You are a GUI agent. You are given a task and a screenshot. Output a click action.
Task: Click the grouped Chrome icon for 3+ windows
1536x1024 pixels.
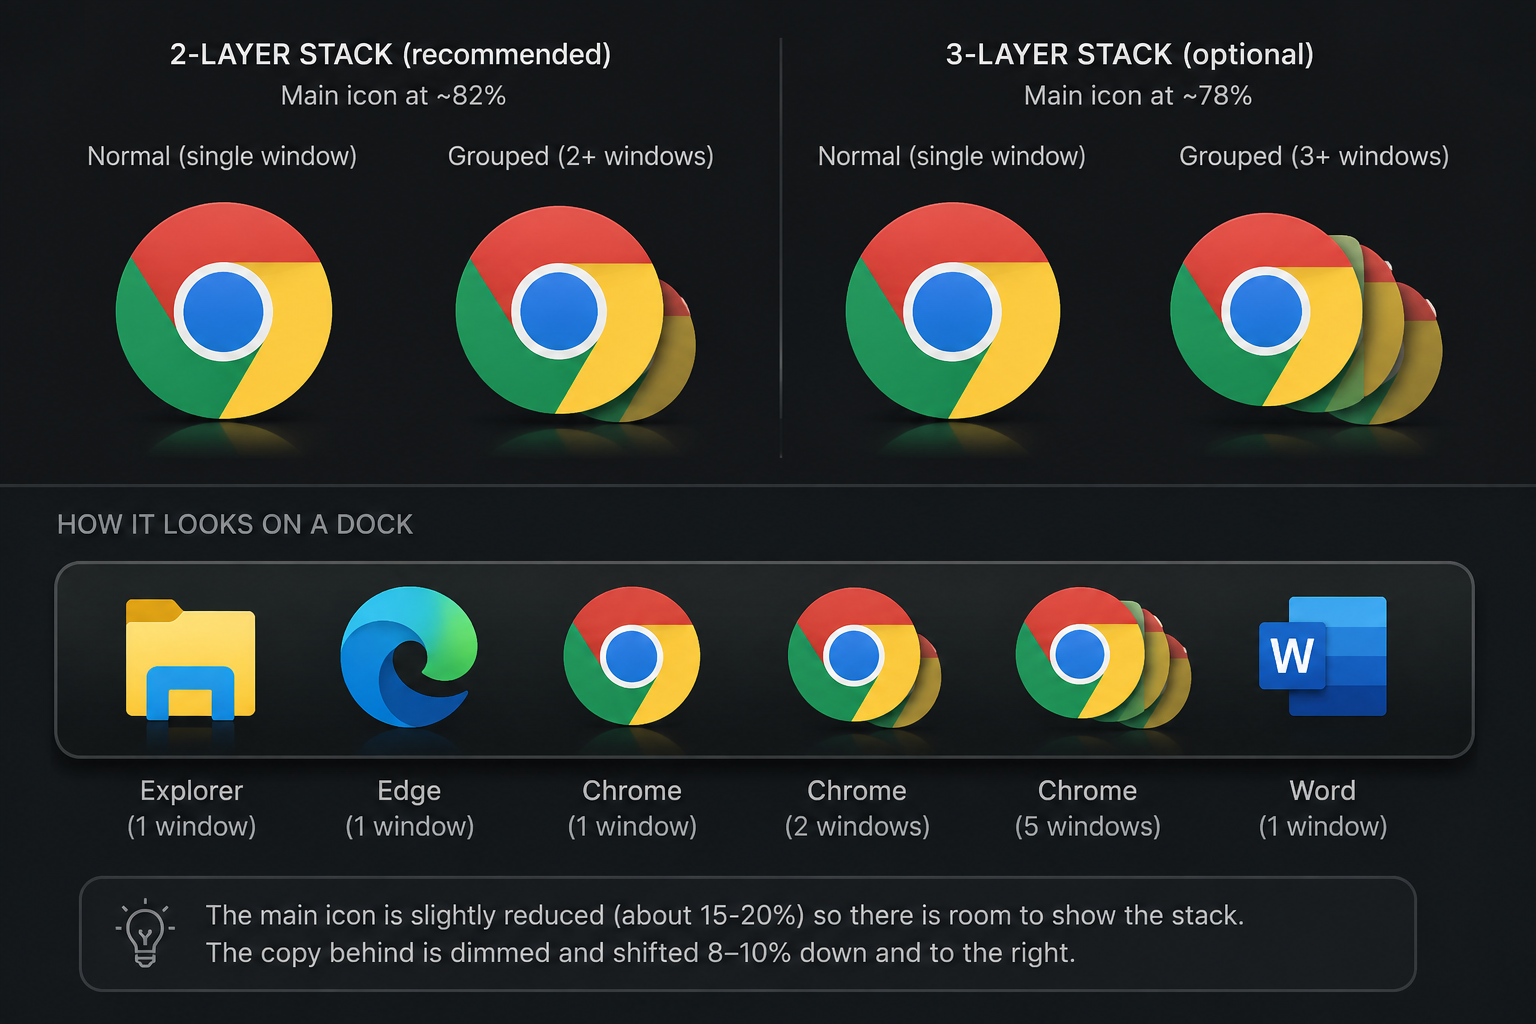tap(1306, 318)
